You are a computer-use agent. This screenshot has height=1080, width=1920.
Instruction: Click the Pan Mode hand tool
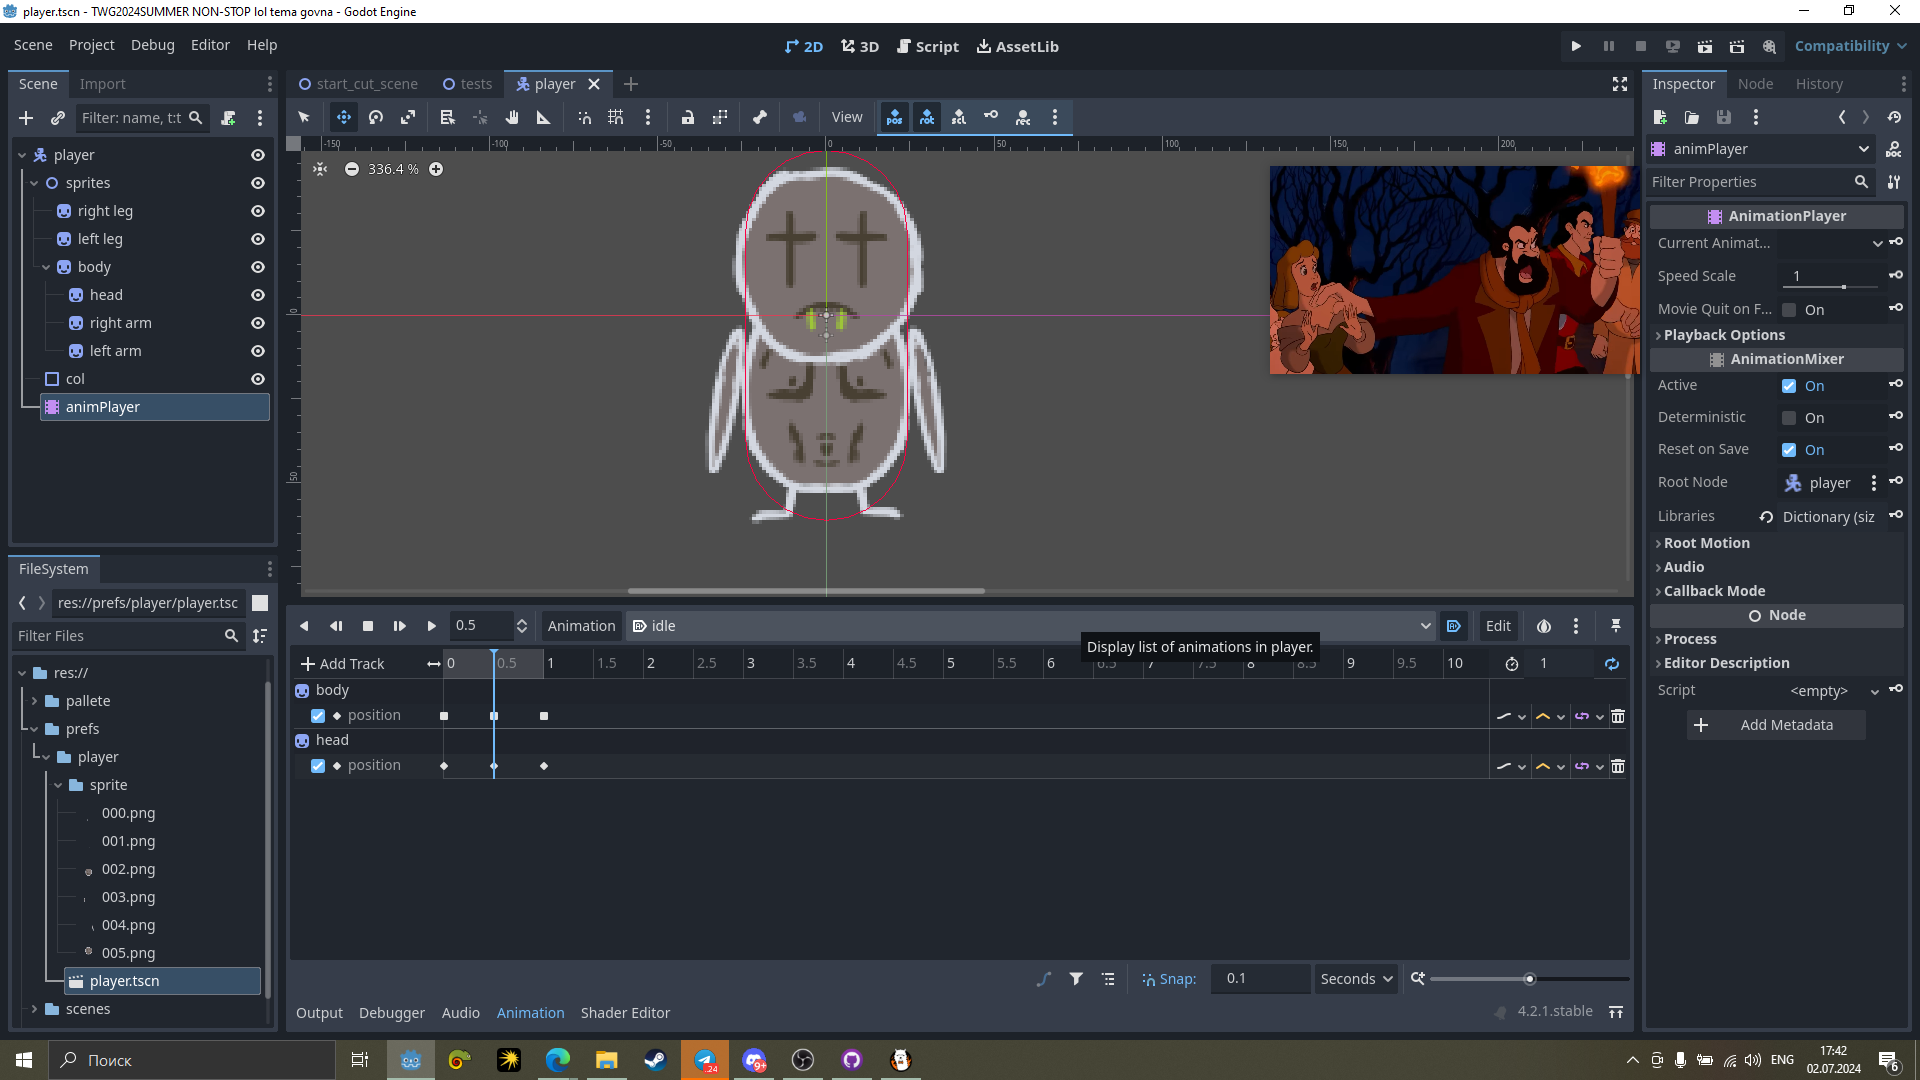click(x=512, y=117)
